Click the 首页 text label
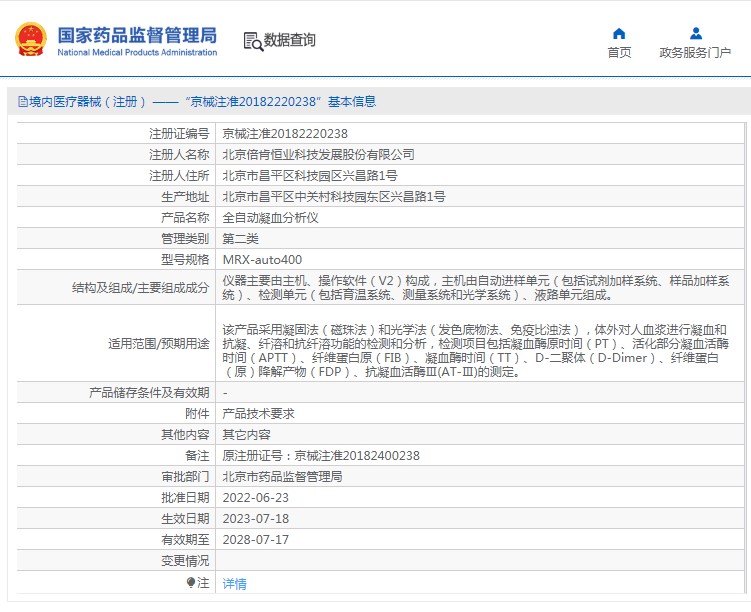751x612 pixels. coord(619,52)
